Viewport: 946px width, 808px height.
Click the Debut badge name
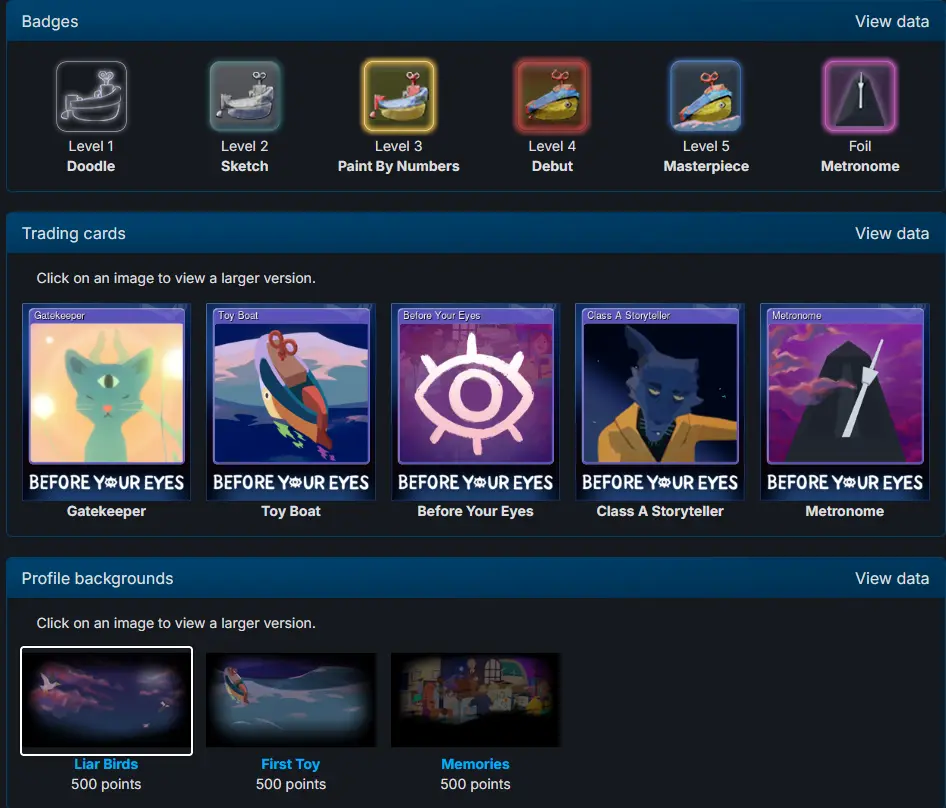(552, 166)
